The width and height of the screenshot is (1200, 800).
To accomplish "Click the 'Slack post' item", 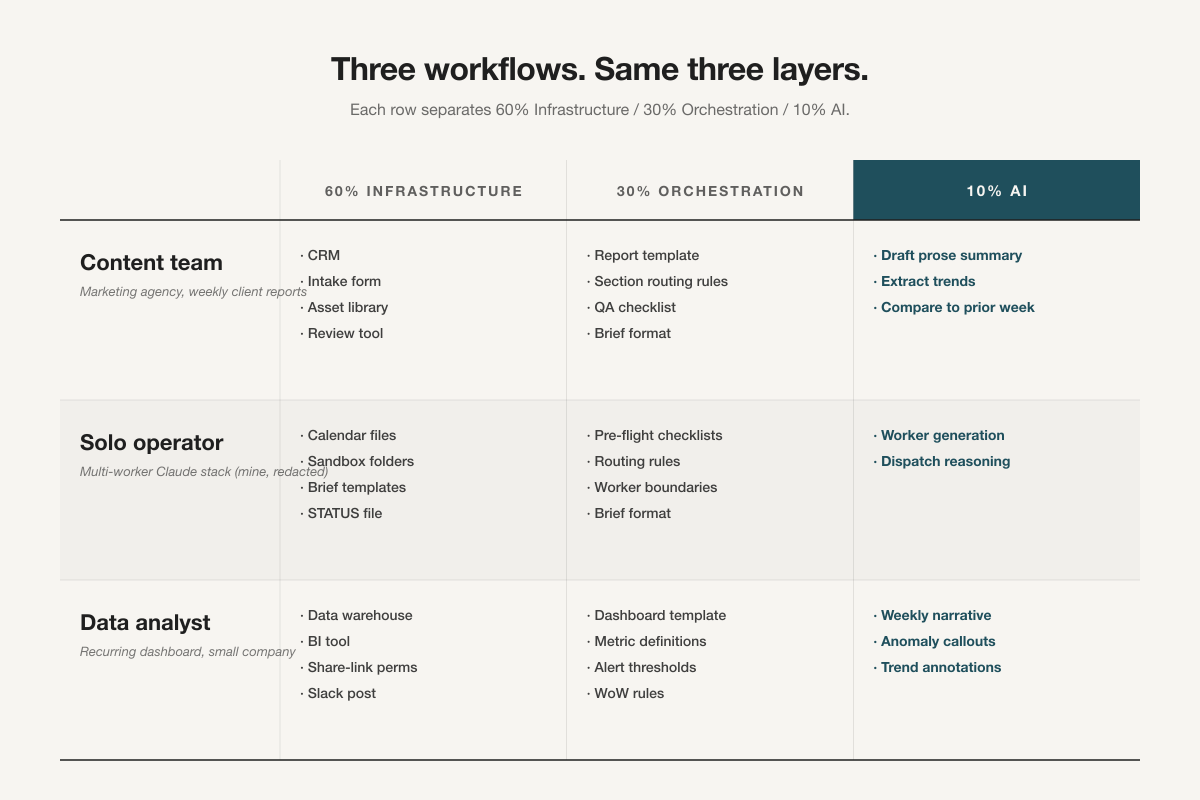I will point(338,693).
